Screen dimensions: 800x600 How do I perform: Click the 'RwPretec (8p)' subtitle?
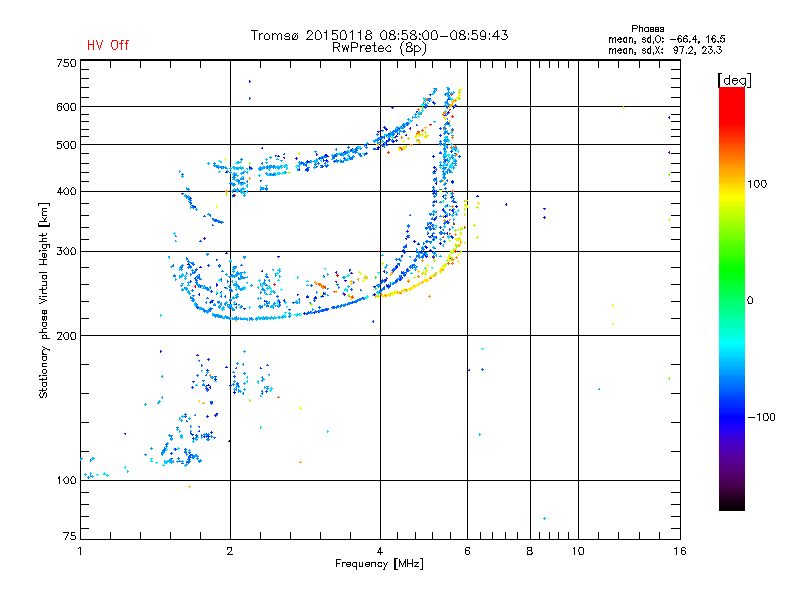[379, 48]
